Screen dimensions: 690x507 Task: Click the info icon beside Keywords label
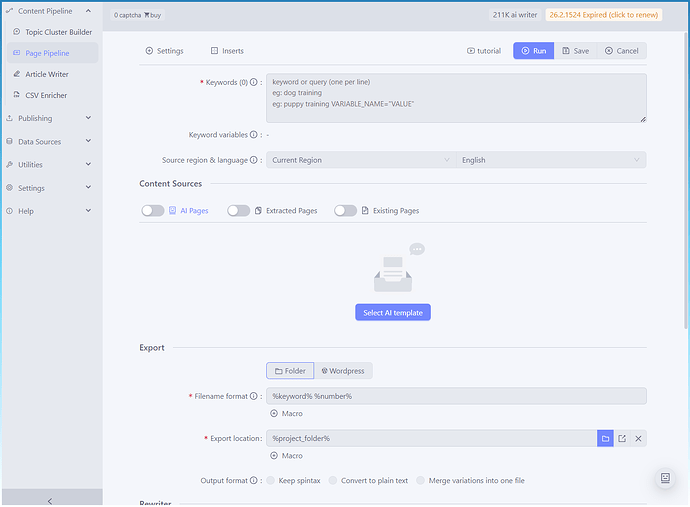click(x=258, y=82)
